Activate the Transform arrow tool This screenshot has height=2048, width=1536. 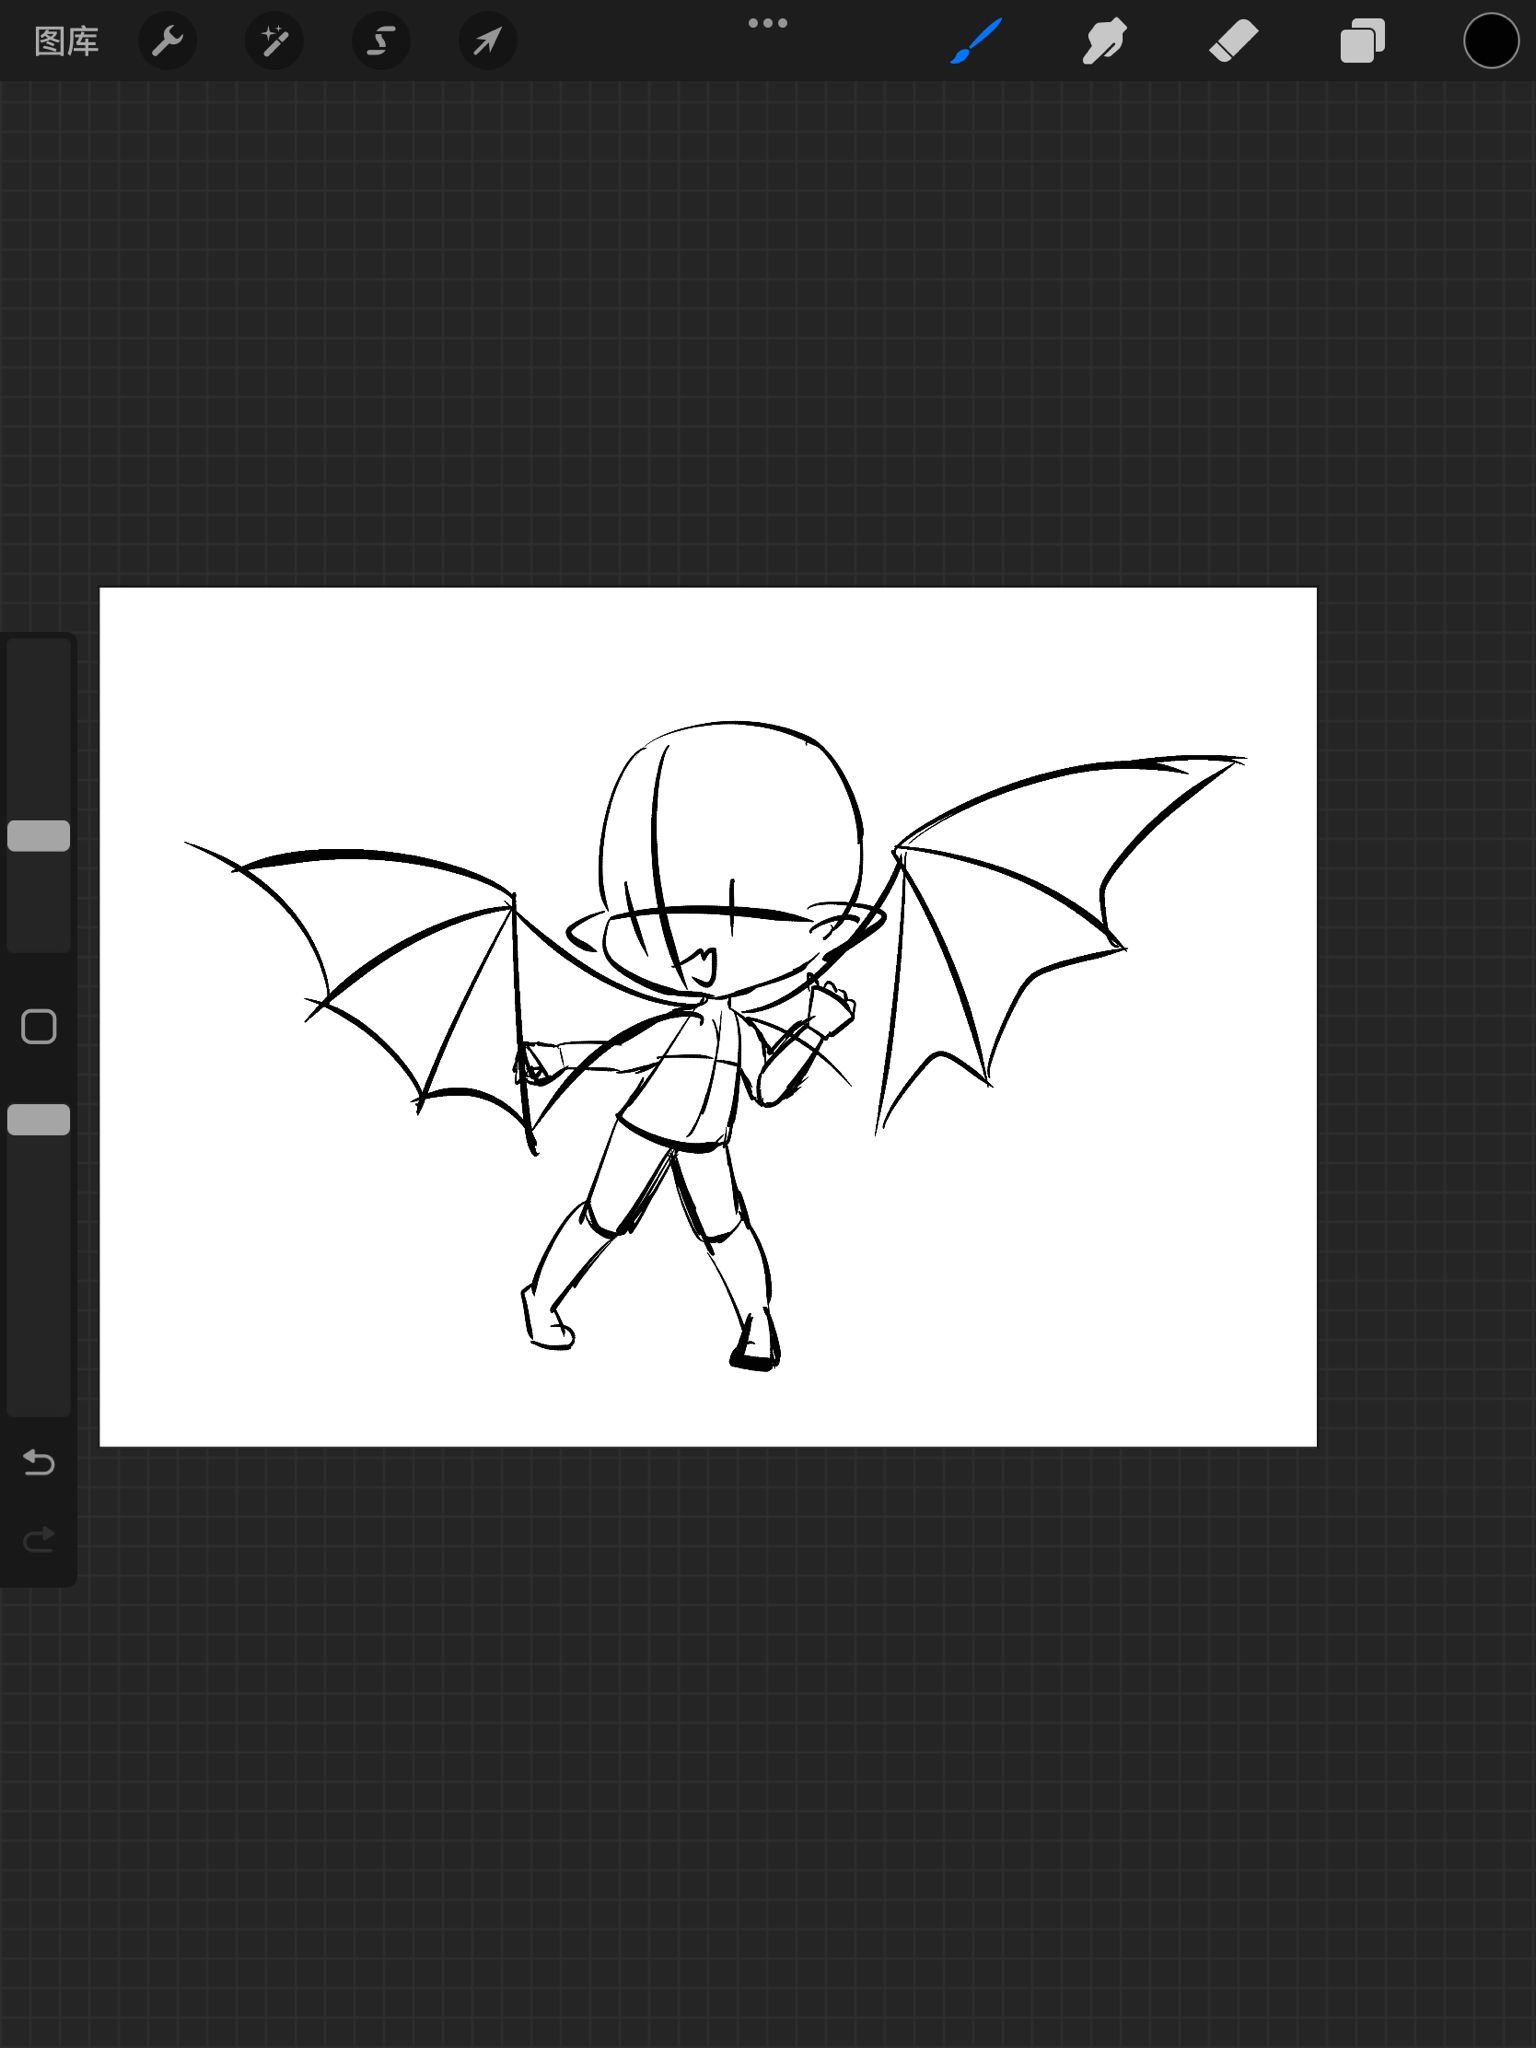488,41
